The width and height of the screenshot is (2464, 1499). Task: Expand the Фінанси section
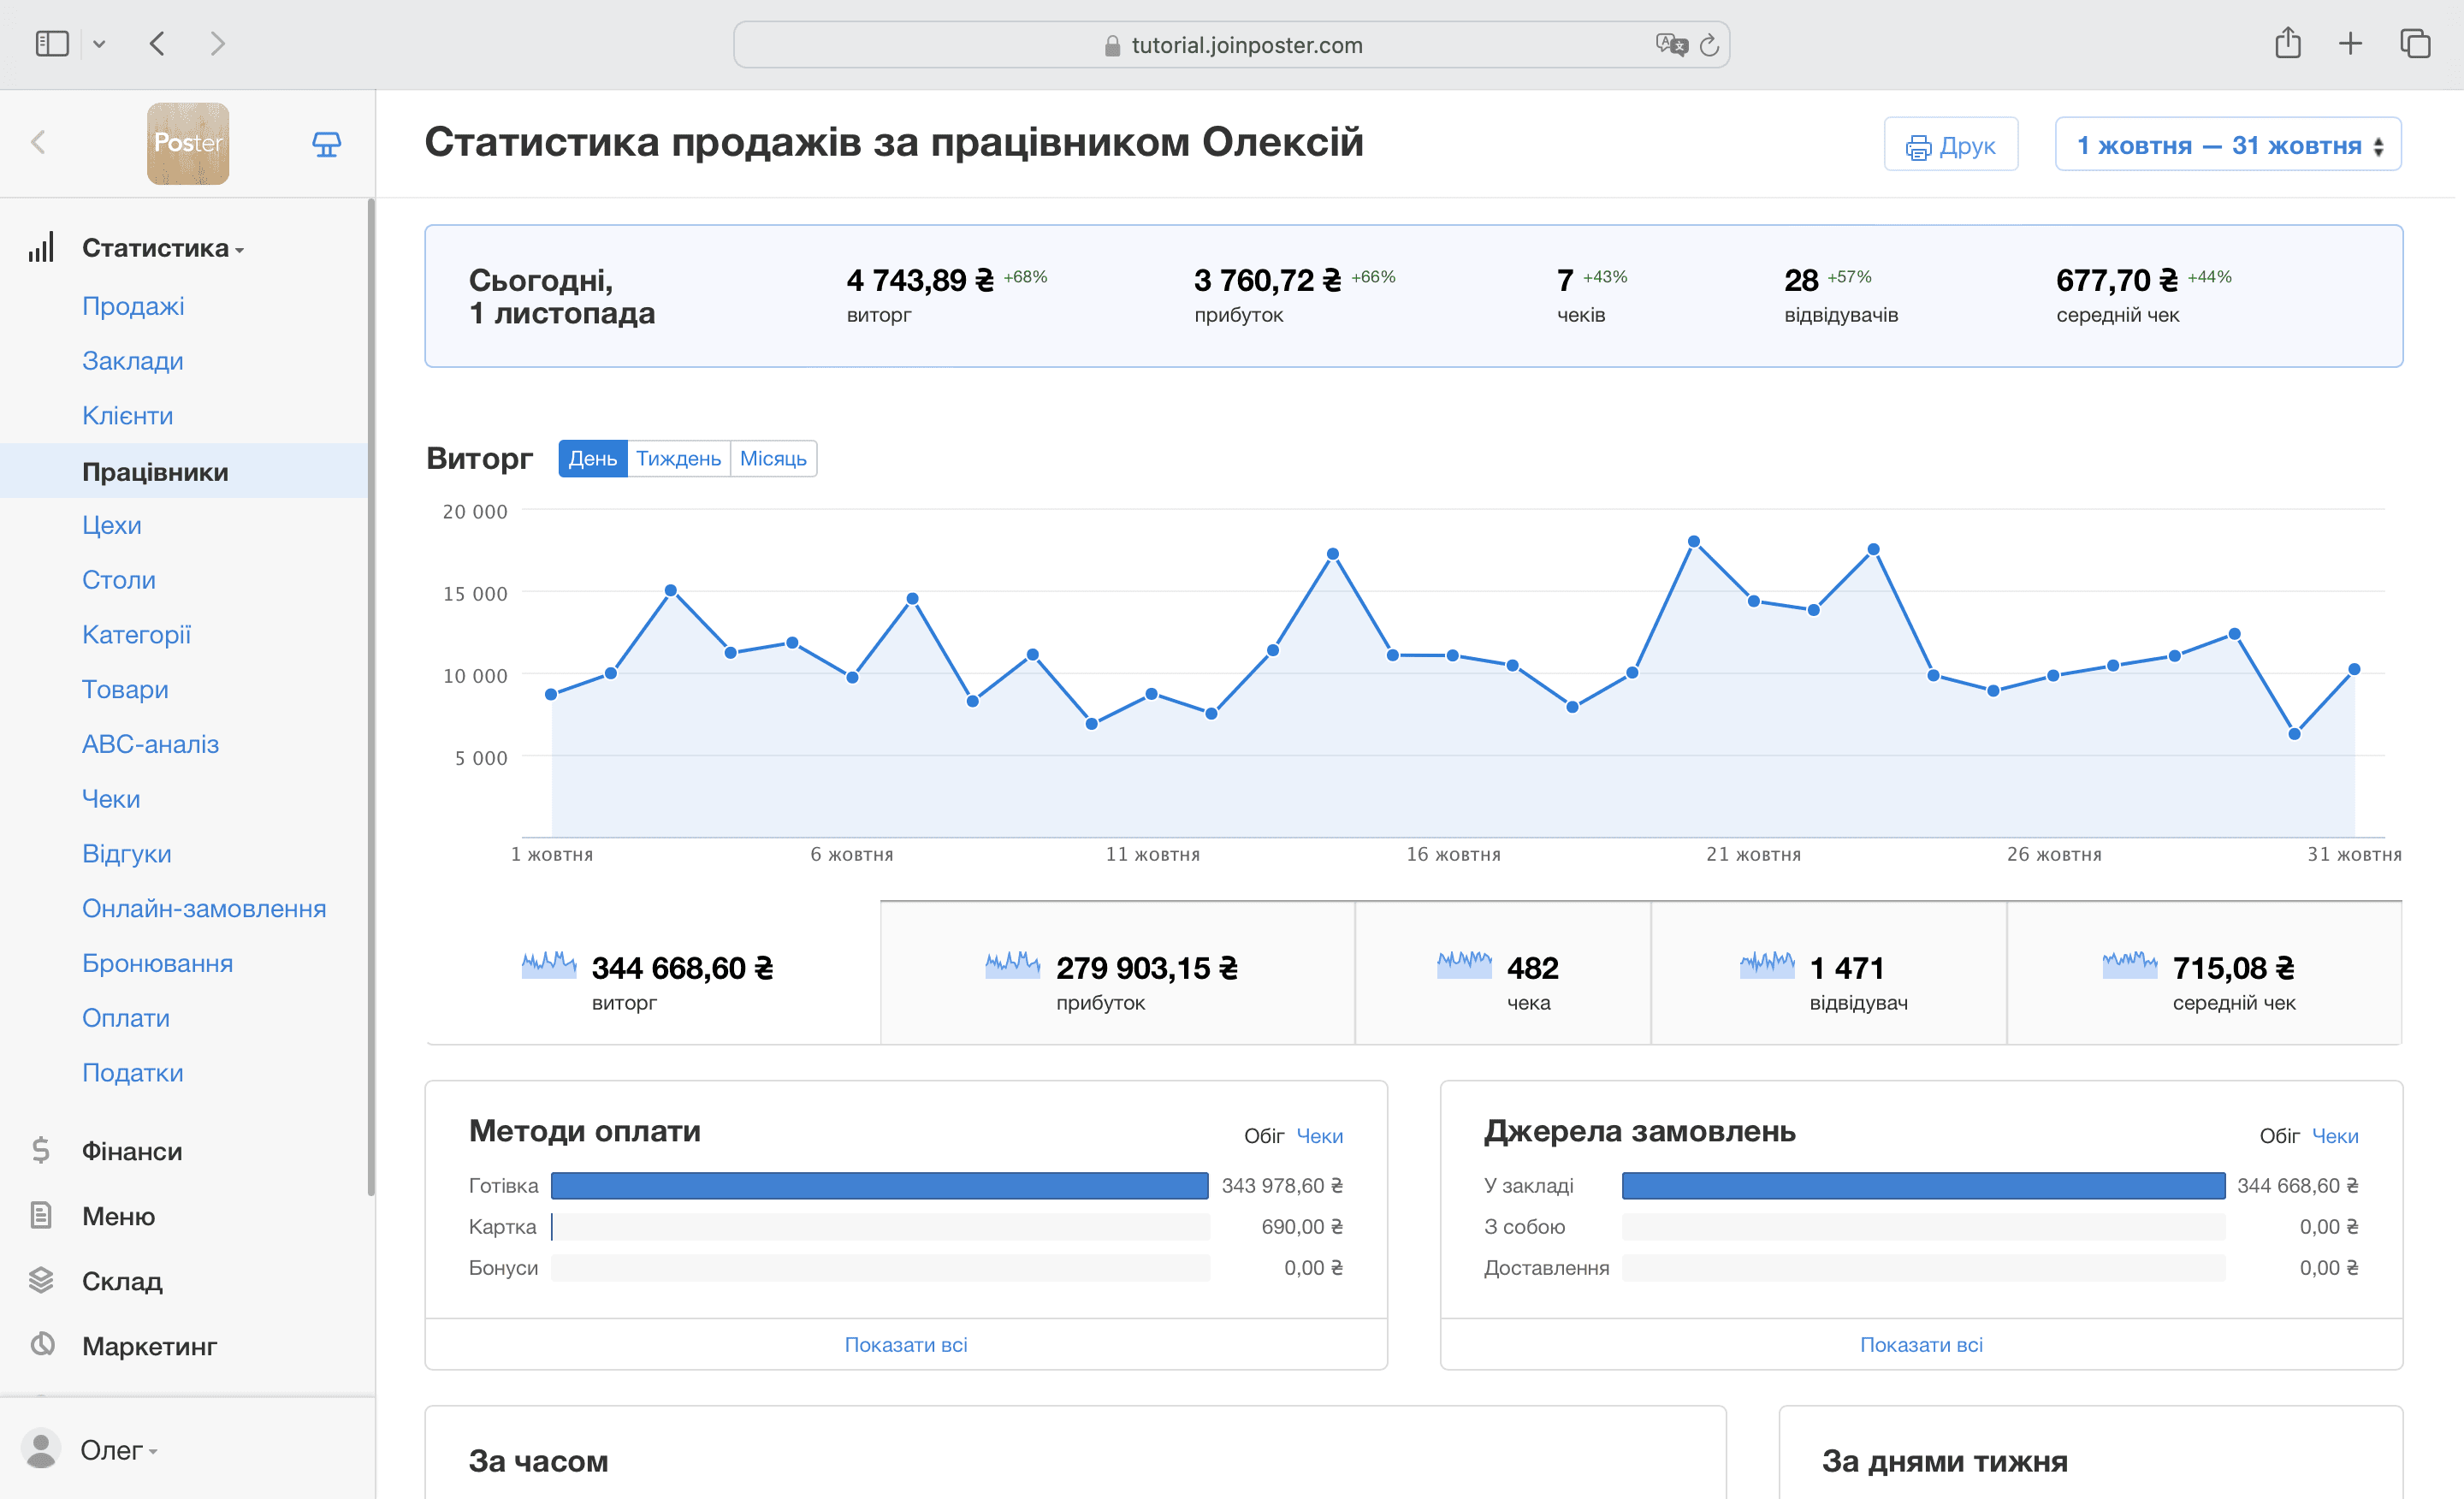coord(132,1151)
